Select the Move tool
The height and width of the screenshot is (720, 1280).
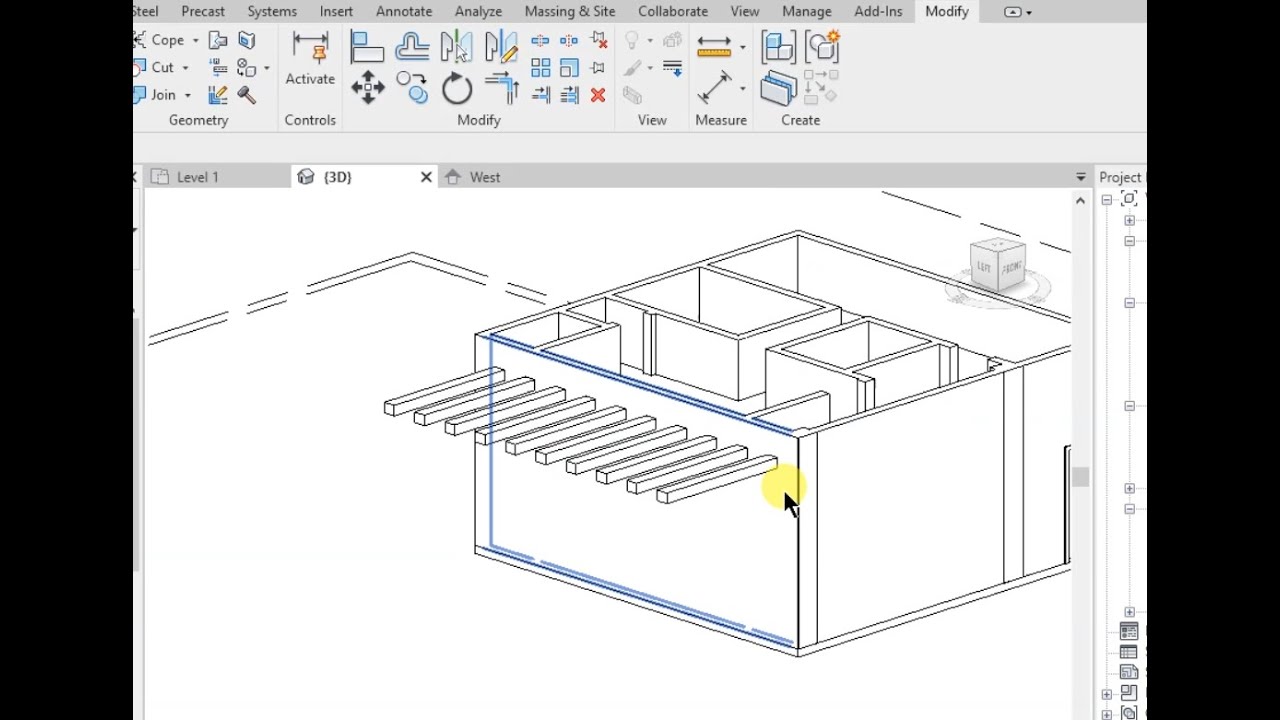[368, 88]
